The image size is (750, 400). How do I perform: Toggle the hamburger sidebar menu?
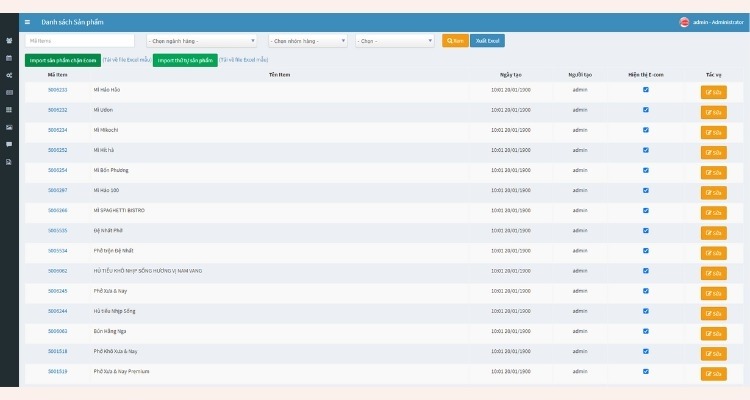click(27, 22)
